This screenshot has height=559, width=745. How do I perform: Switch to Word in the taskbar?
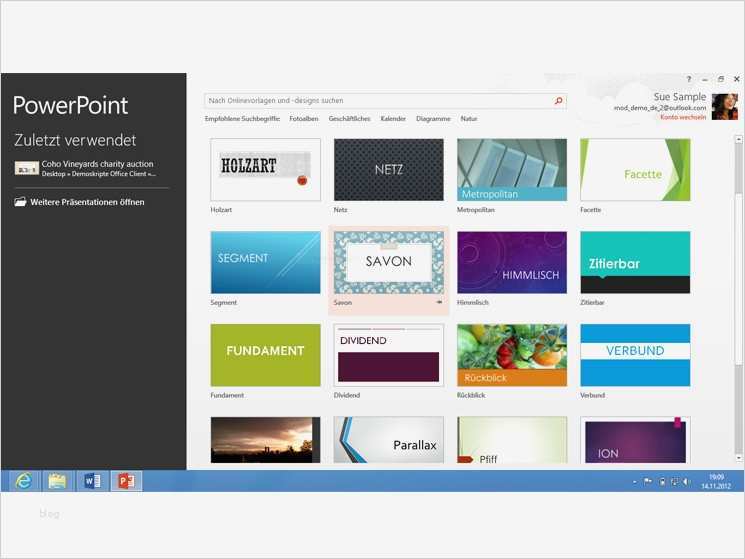pyautogui.click(x=92, y=481)
